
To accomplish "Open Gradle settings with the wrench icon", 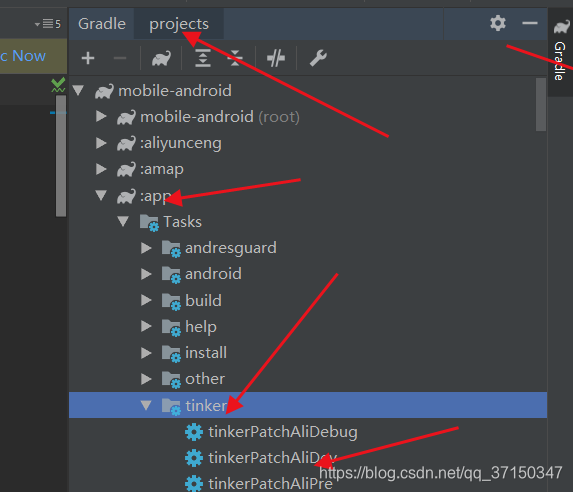I will [x=318, y=58].
